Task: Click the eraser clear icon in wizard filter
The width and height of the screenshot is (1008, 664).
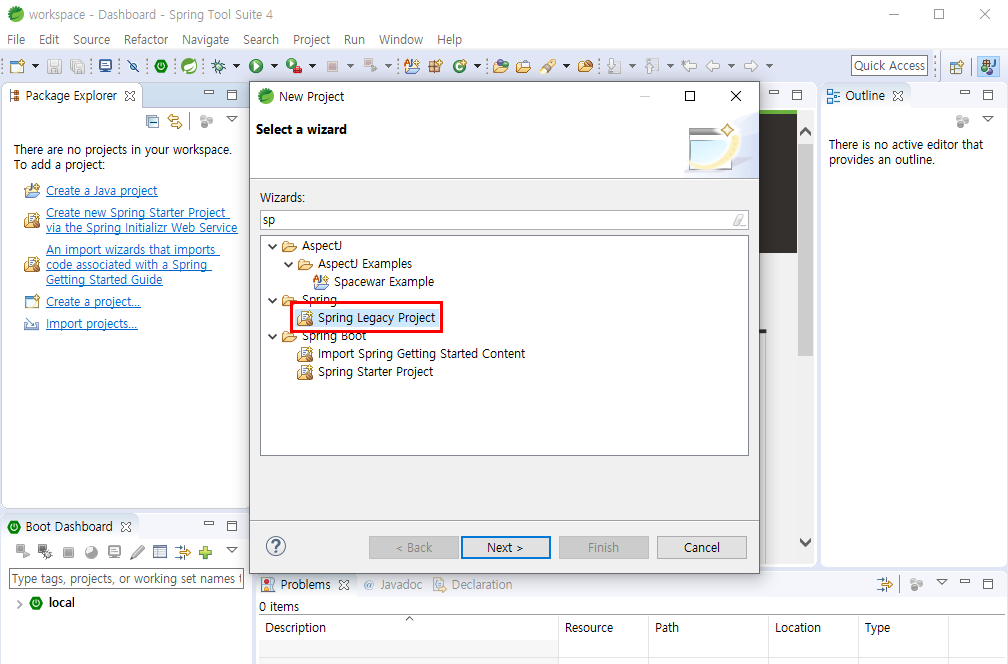Action: click(x=739, y=220)
